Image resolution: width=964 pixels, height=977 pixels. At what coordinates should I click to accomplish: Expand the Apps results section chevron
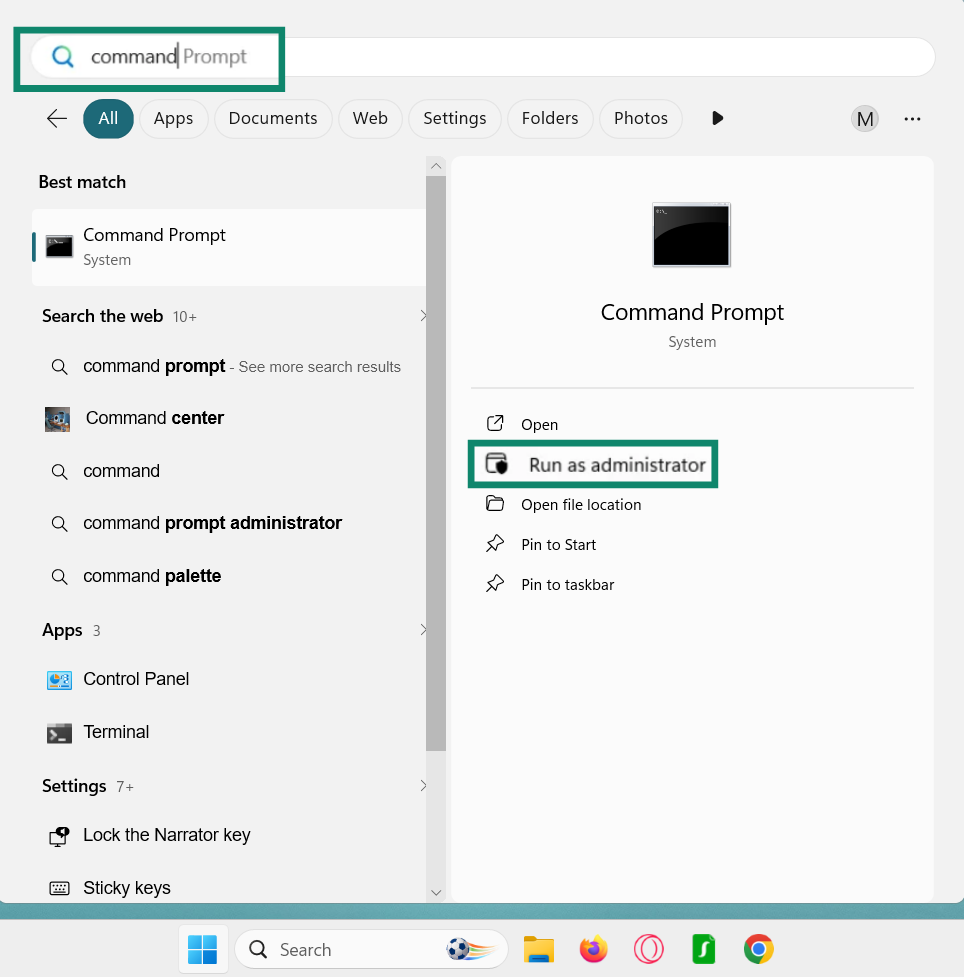(423, 630)
